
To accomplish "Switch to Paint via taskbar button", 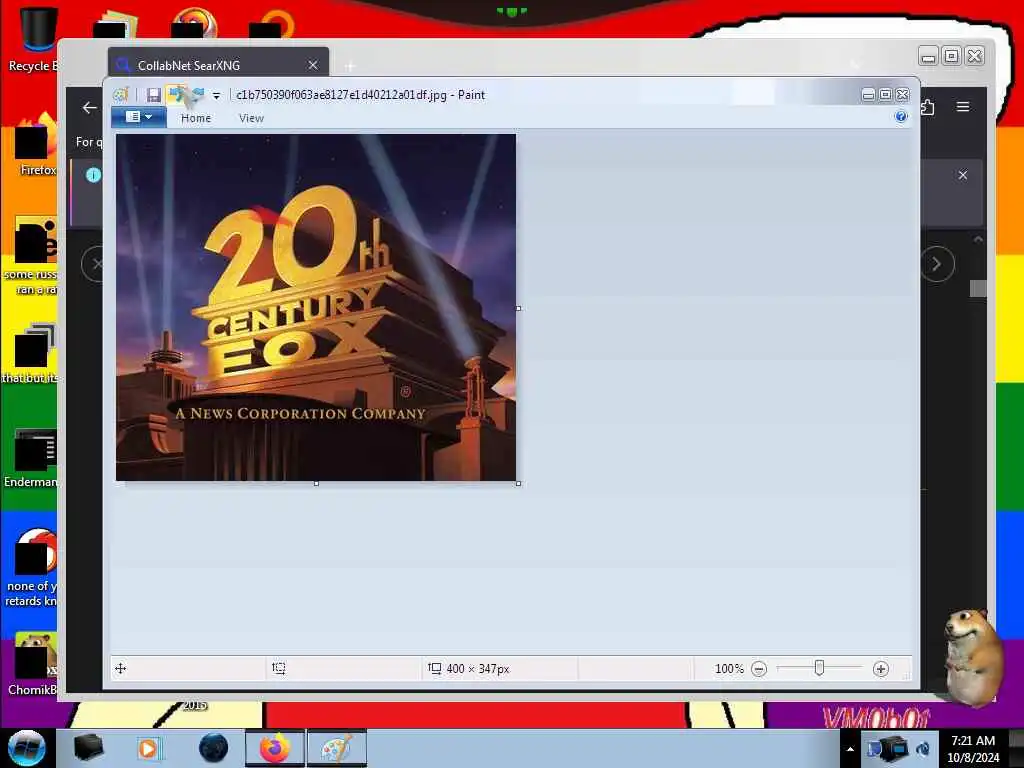I will pos(337,748).
